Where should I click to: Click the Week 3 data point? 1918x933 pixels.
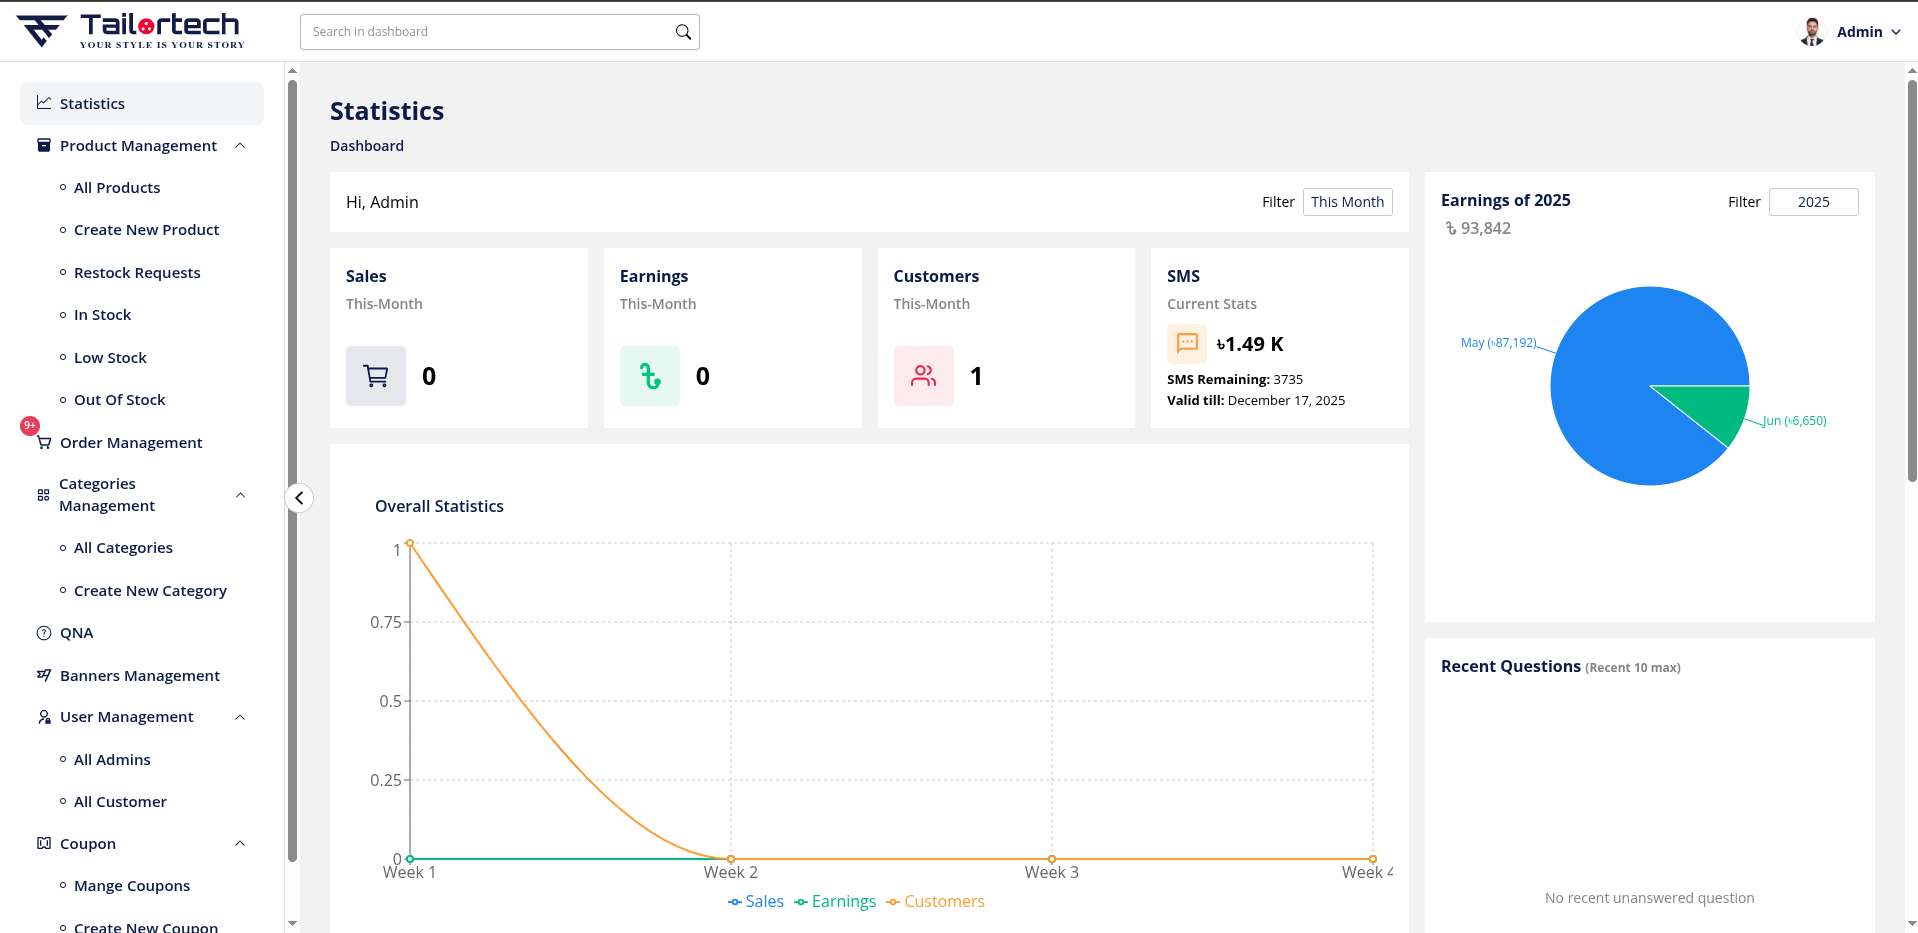point(1052,859)
